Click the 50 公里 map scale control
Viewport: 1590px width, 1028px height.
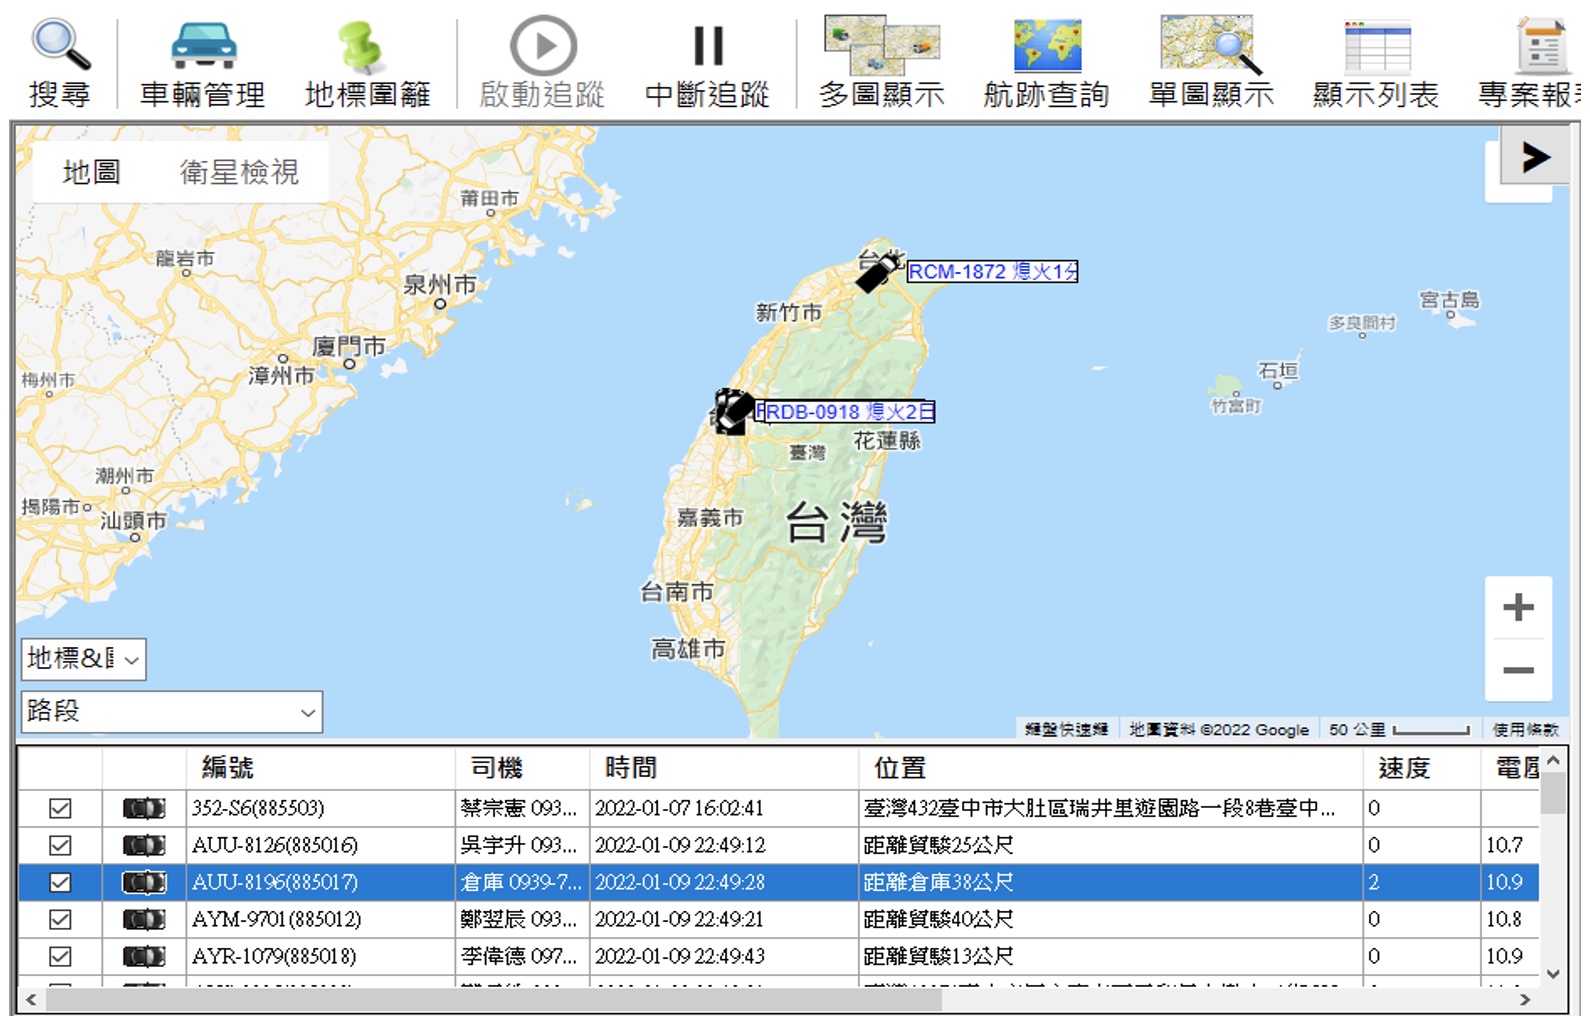click(1399, 729)
